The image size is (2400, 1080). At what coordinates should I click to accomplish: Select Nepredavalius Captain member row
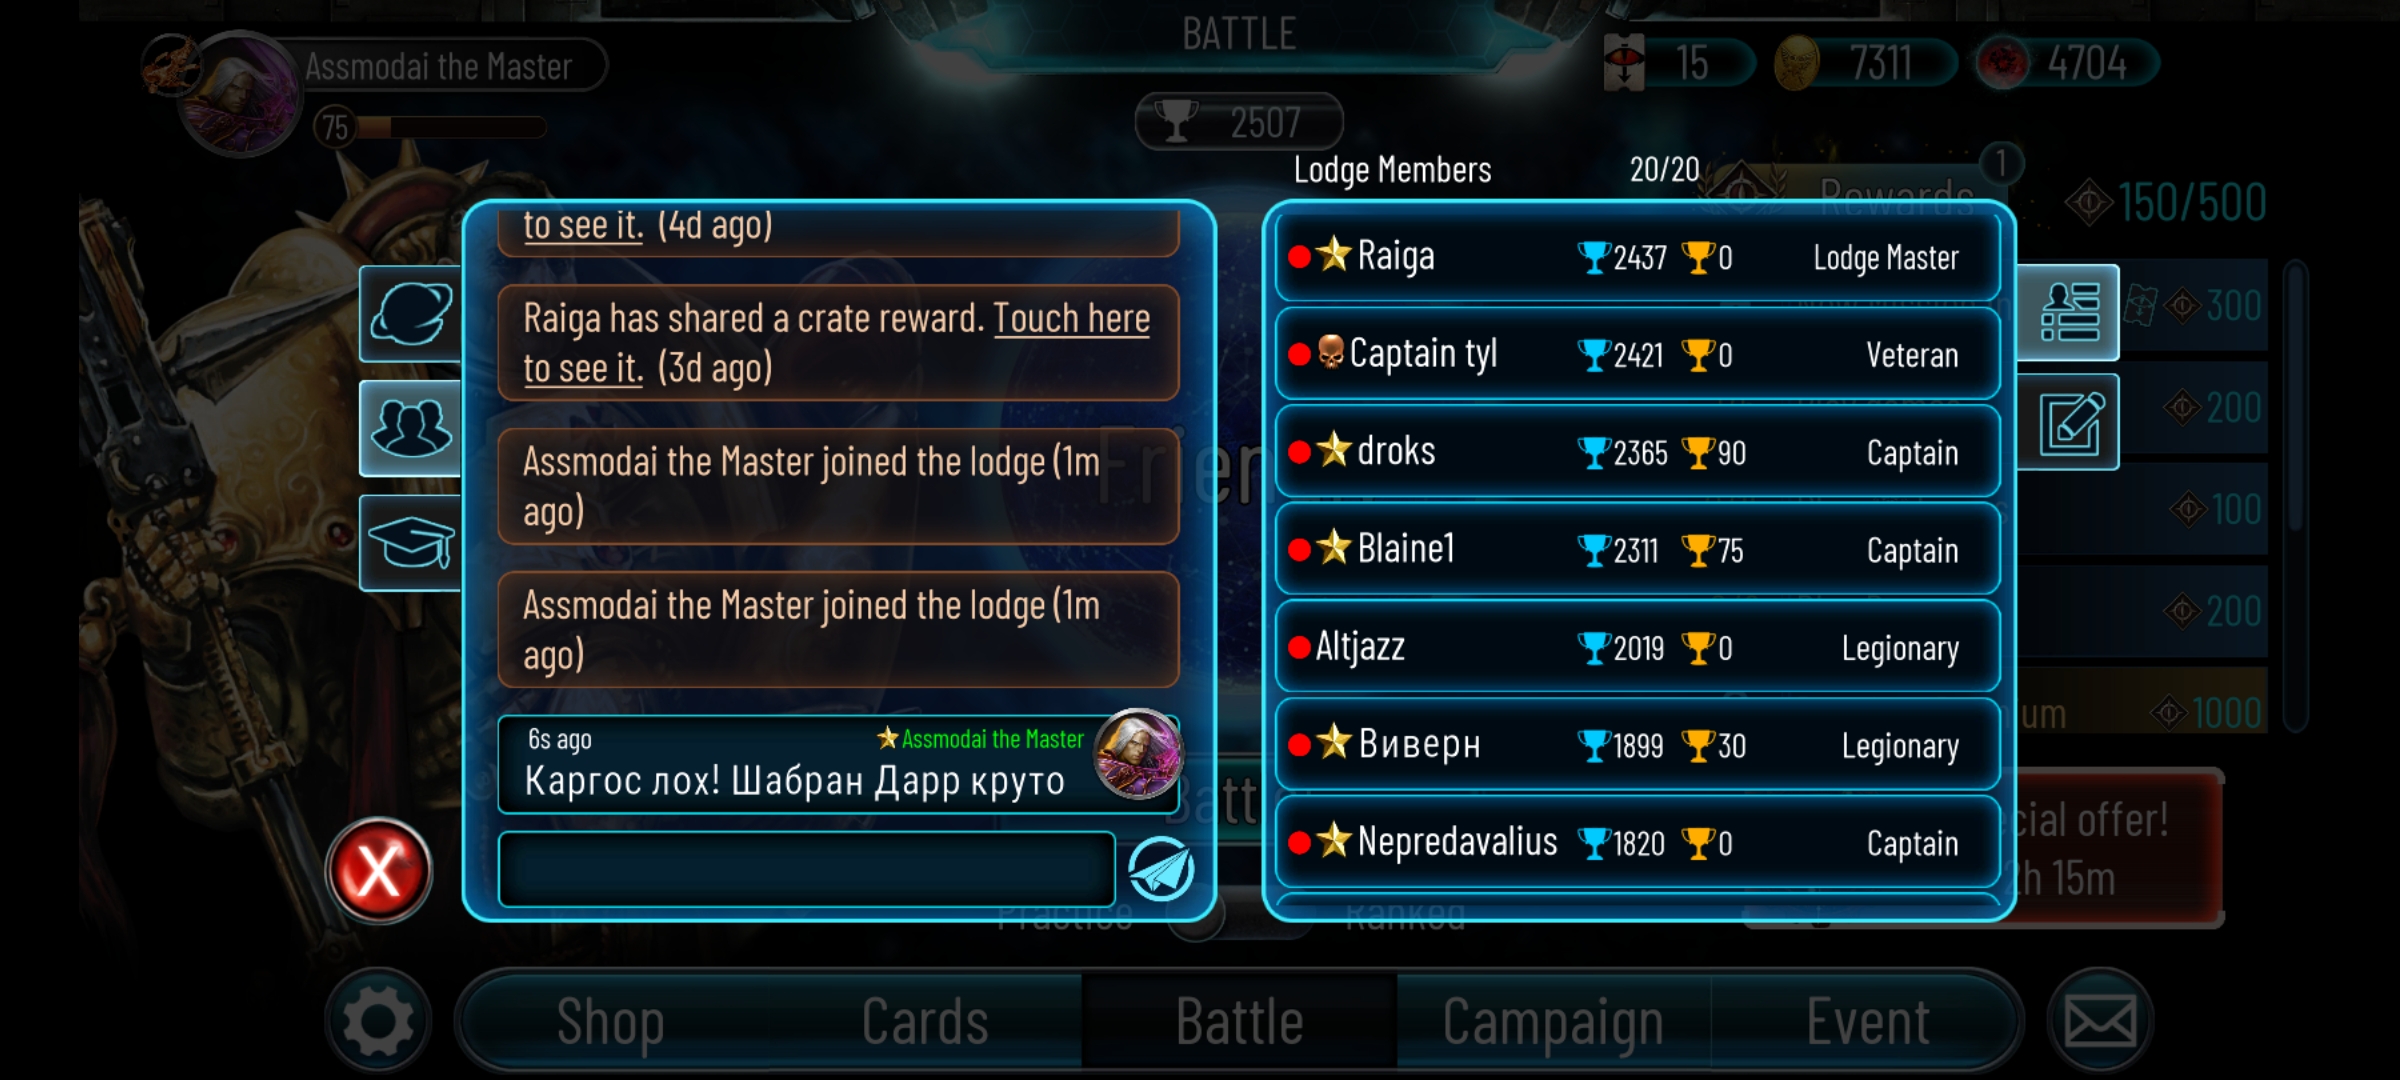pyautogui.click(x=1638, y=842)
